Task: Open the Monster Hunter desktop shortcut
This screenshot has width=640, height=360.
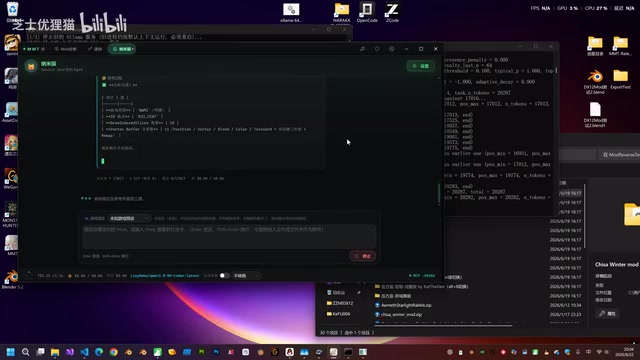Action: (x=11, y=214)
